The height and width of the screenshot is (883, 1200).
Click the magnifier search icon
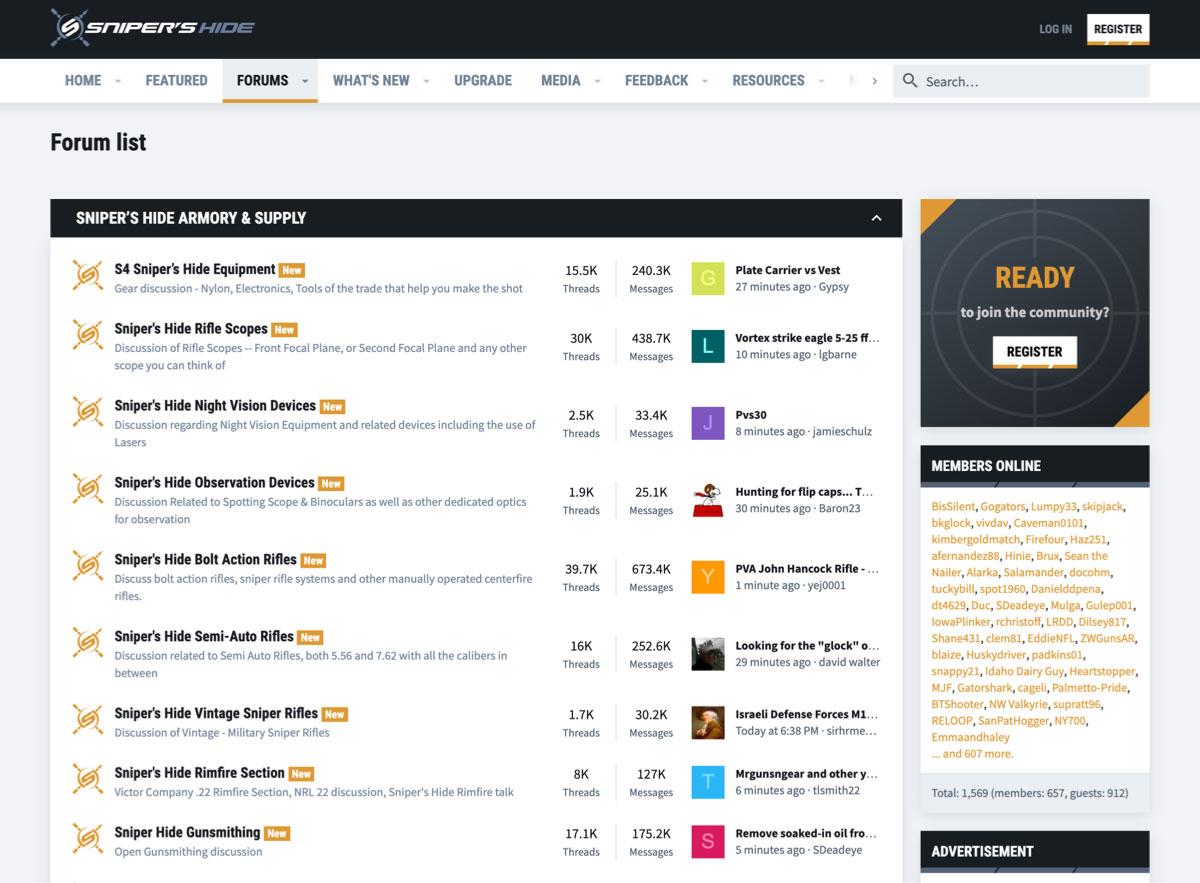(910, 81)
